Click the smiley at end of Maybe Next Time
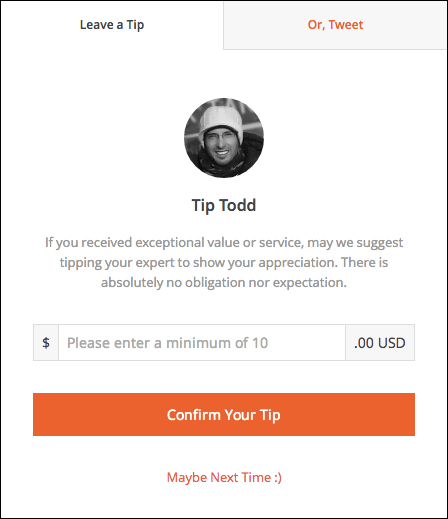448x519 pixels. click(x=278, y=477)
